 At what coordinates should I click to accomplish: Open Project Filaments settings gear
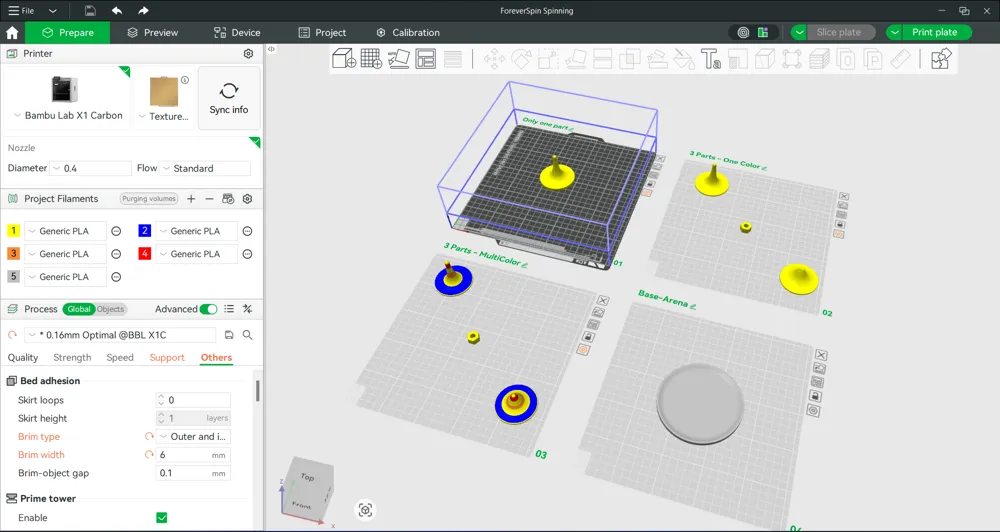[x=247, y=199]
